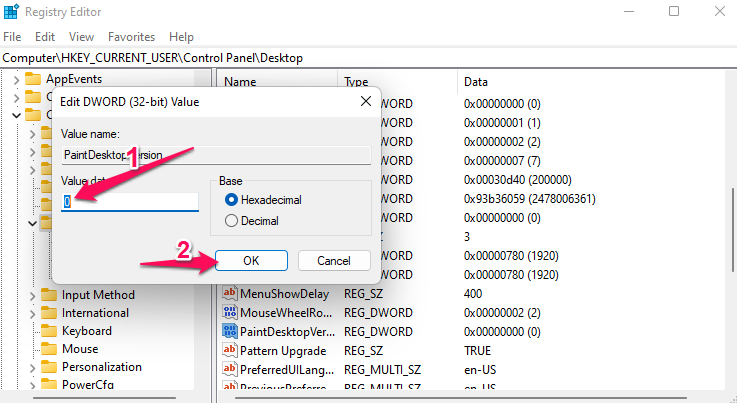Open the File menu
The height and width of the screenshot is (403, 737).
(x=12, y=37)
